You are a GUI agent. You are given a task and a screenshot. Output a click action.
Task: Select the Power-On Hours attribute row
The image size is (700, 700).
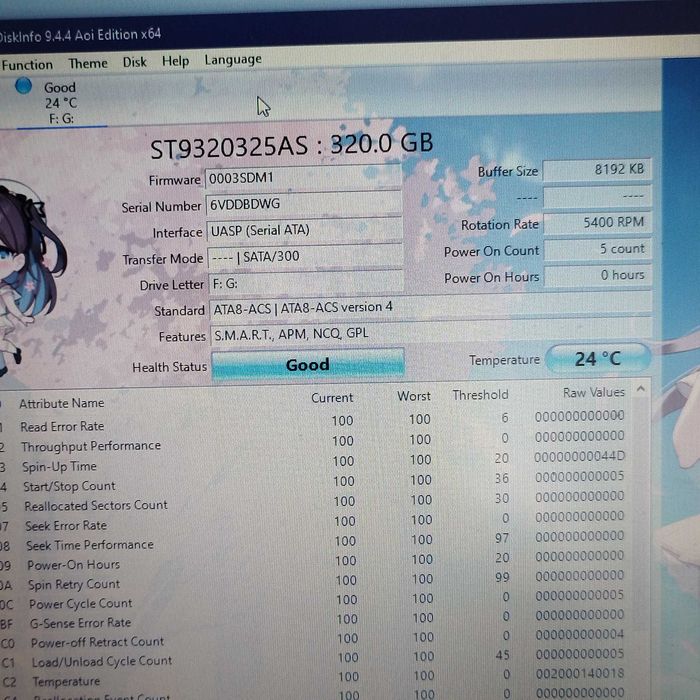click(x=312, y=560)
